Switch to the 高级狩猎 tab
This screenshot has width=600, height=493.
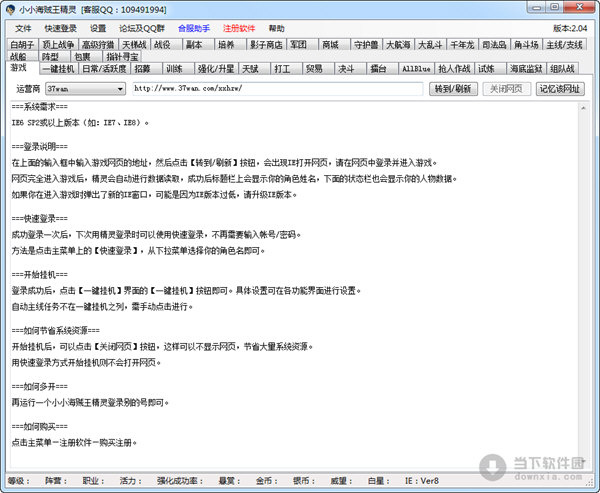98,45
